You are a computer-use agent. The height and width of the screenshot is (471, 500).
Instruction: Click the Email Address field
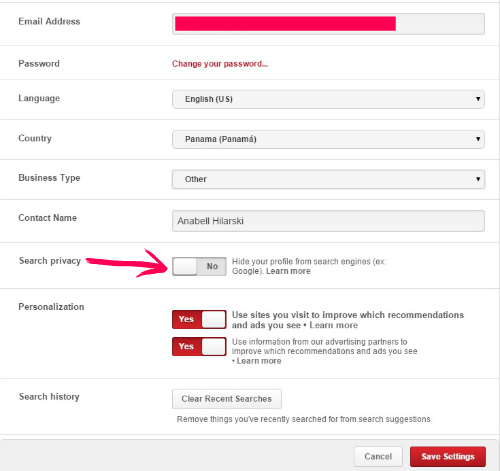pos(328,24)
